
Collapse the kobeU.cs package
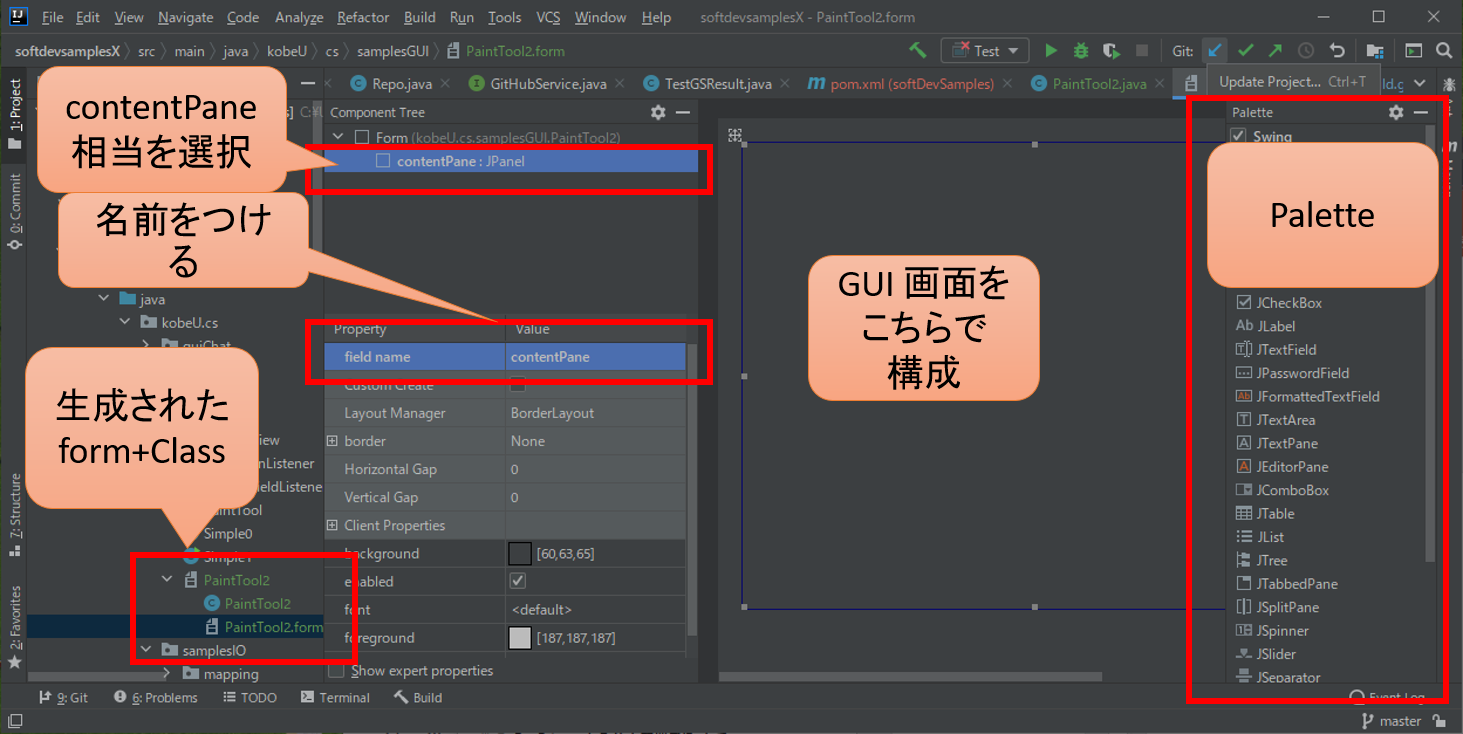[125, 322]
